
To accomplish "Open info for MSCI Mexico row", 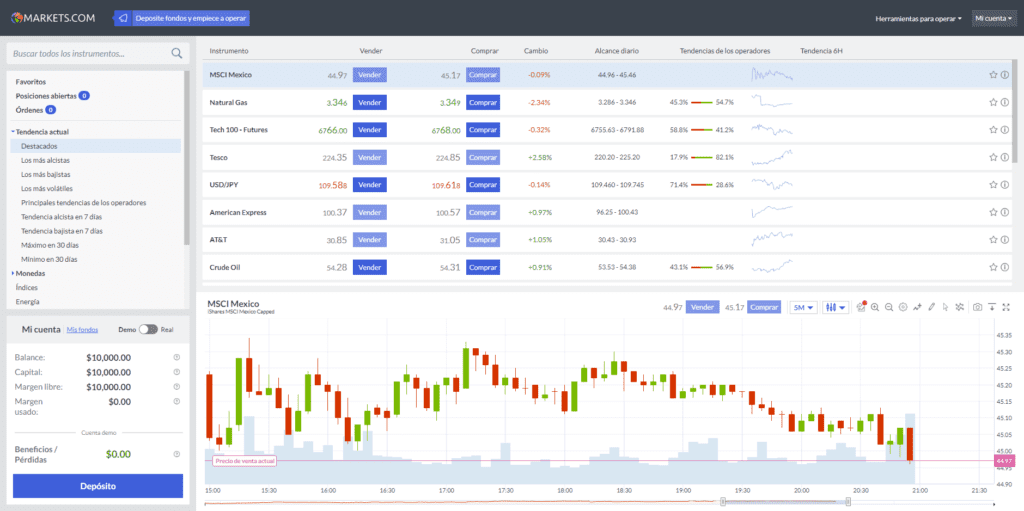I will point(1004,74).
